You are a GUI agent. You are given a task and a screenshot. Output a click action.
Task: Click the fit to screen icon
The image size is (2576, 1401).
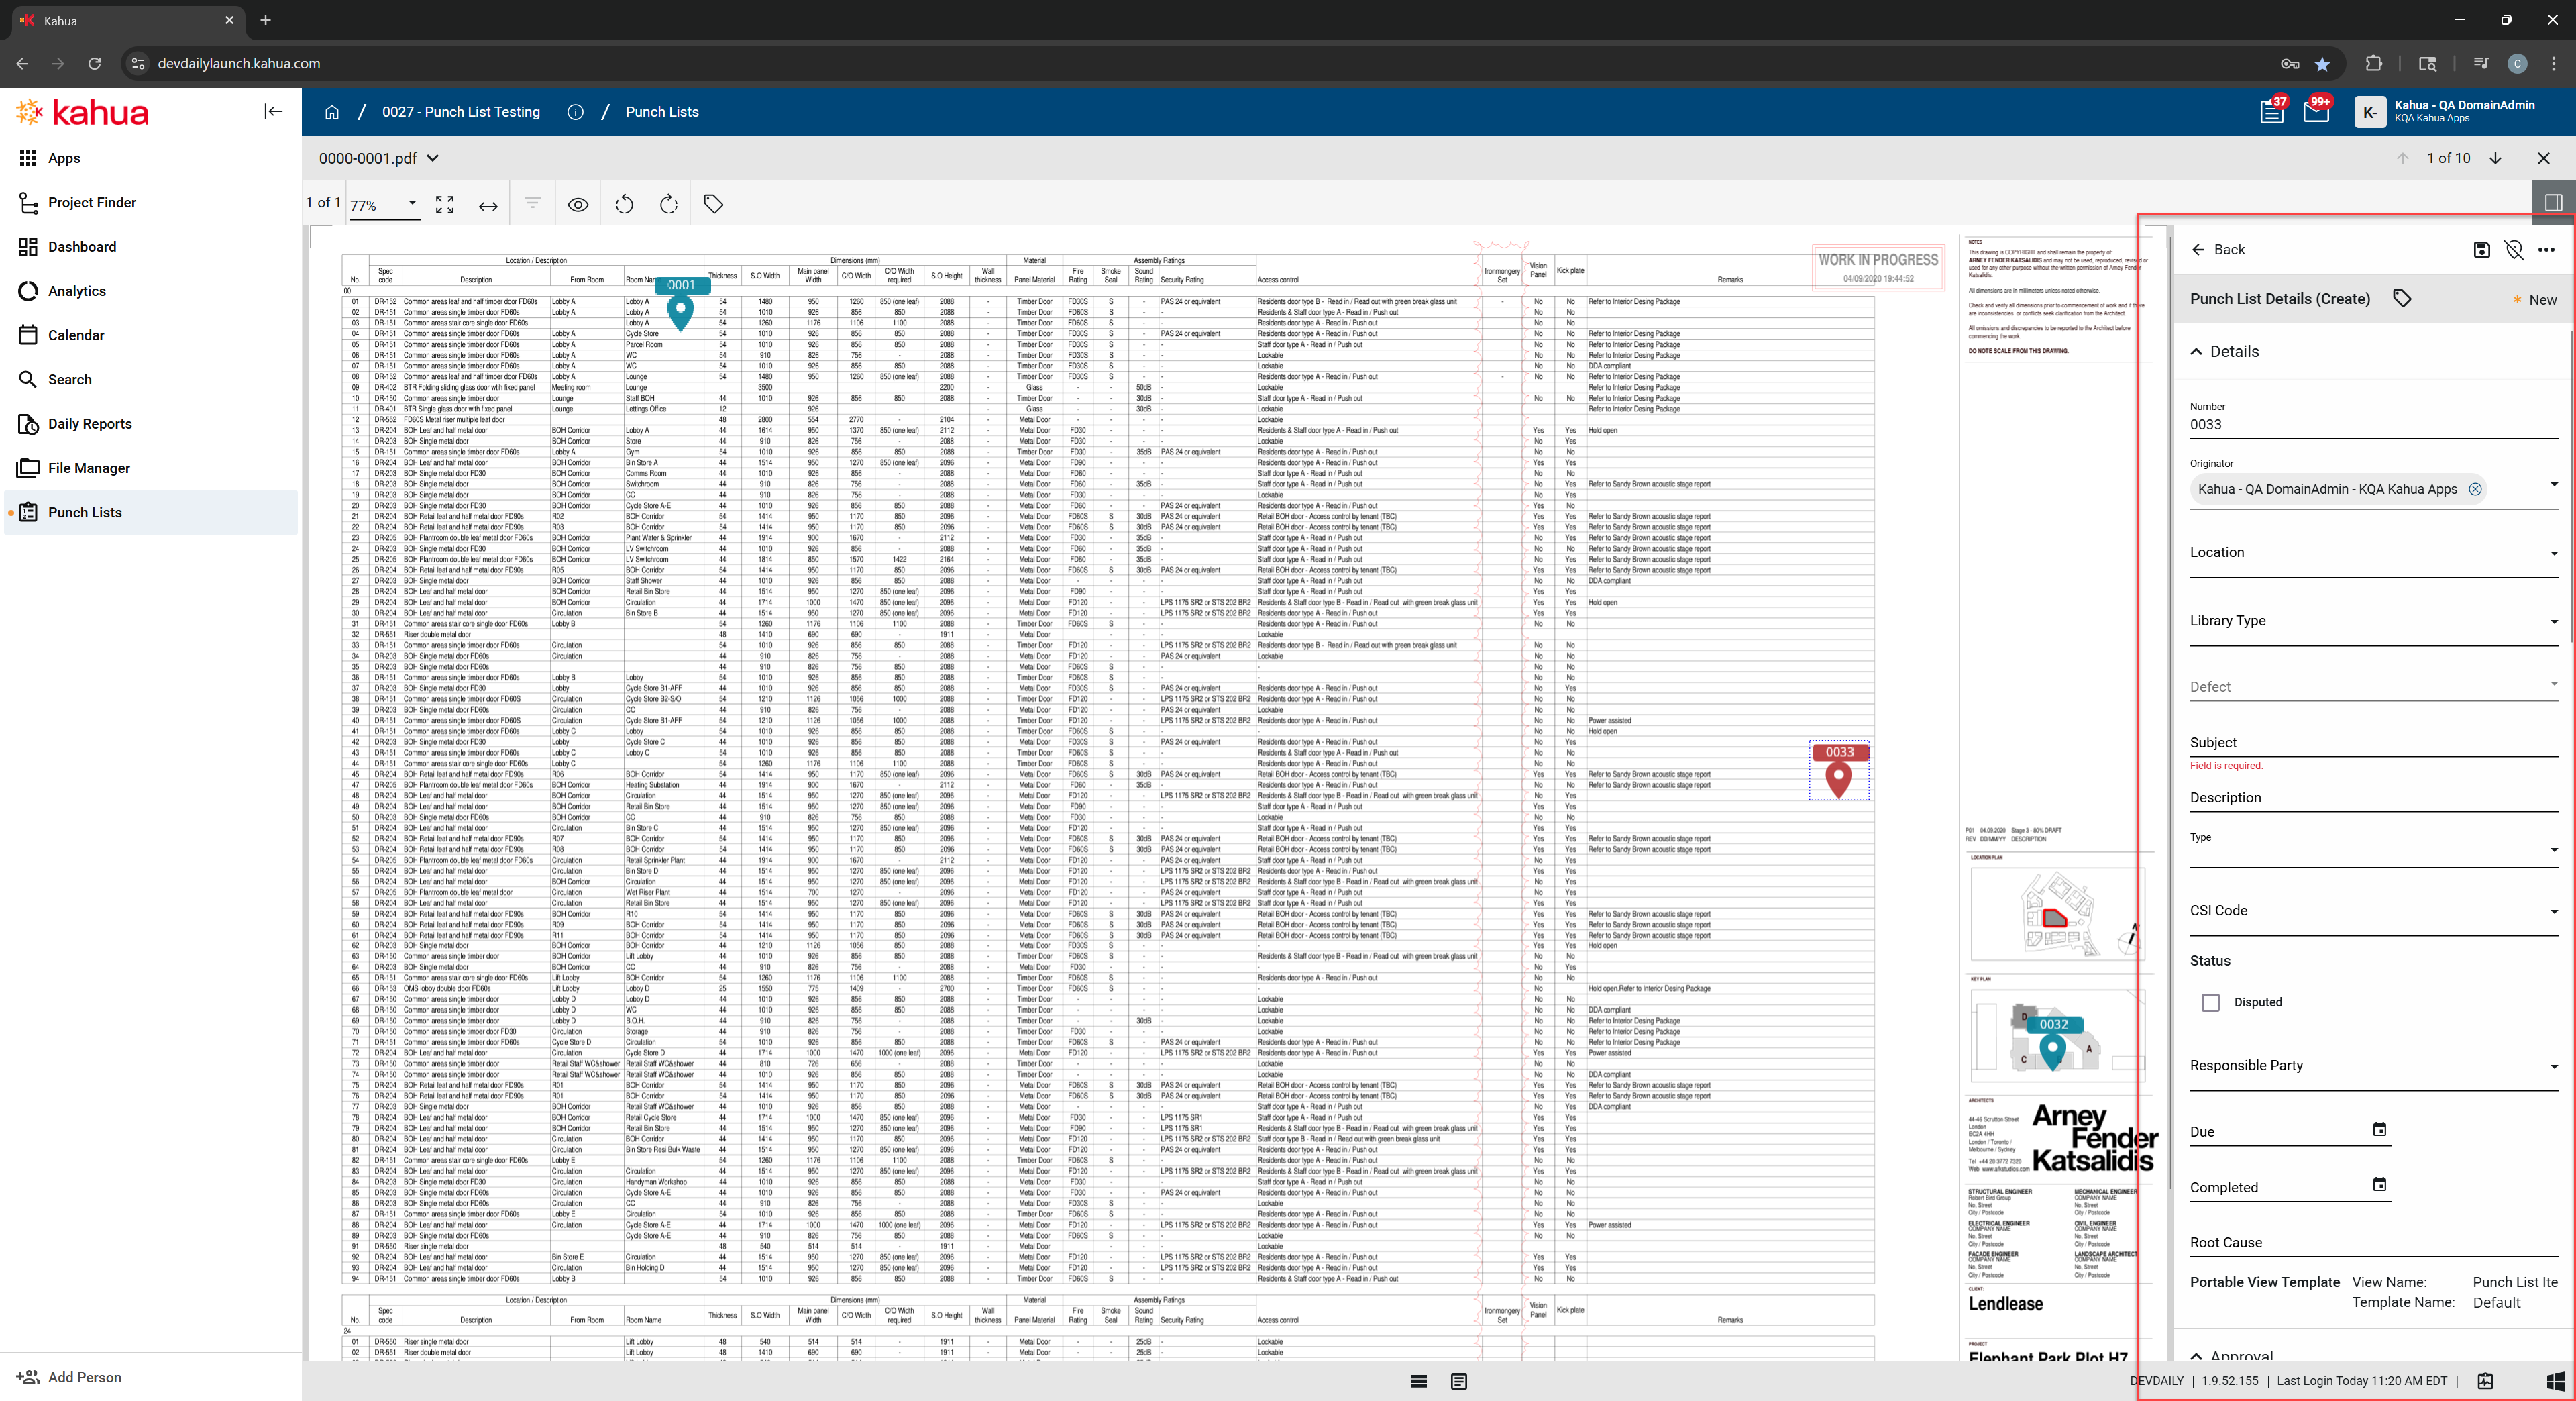coord(445,204)
